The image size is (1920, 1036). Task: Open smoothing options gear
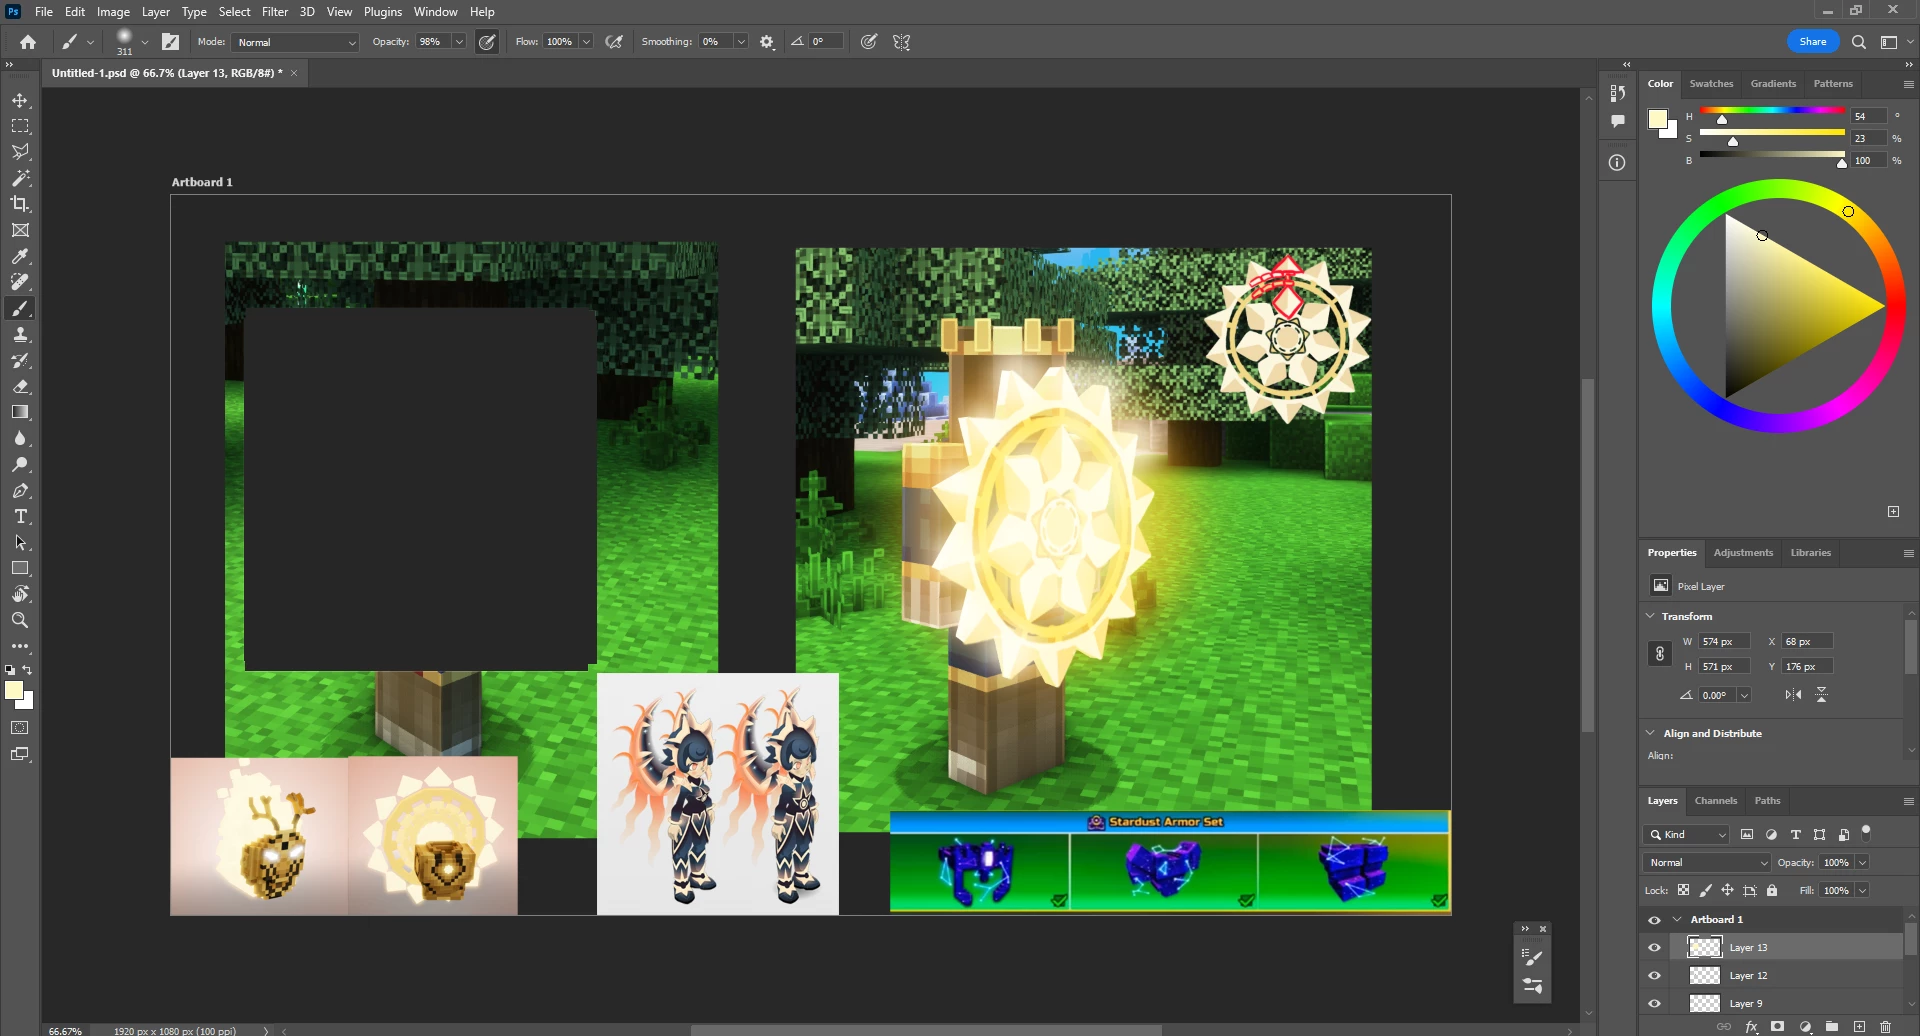767,42
